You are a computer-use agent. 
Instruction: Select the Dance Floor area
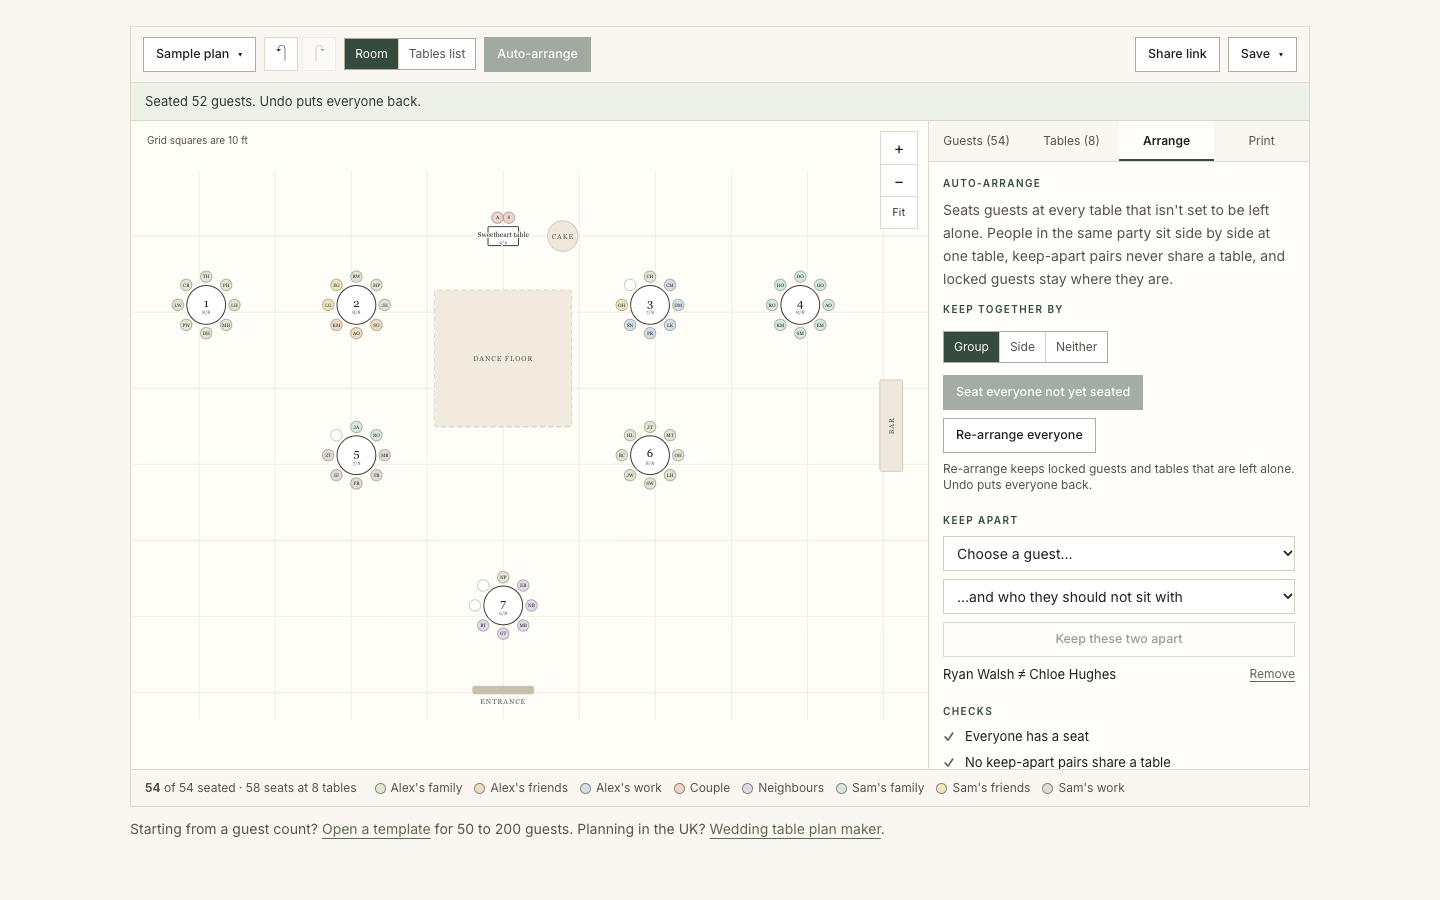pos(503,358)
